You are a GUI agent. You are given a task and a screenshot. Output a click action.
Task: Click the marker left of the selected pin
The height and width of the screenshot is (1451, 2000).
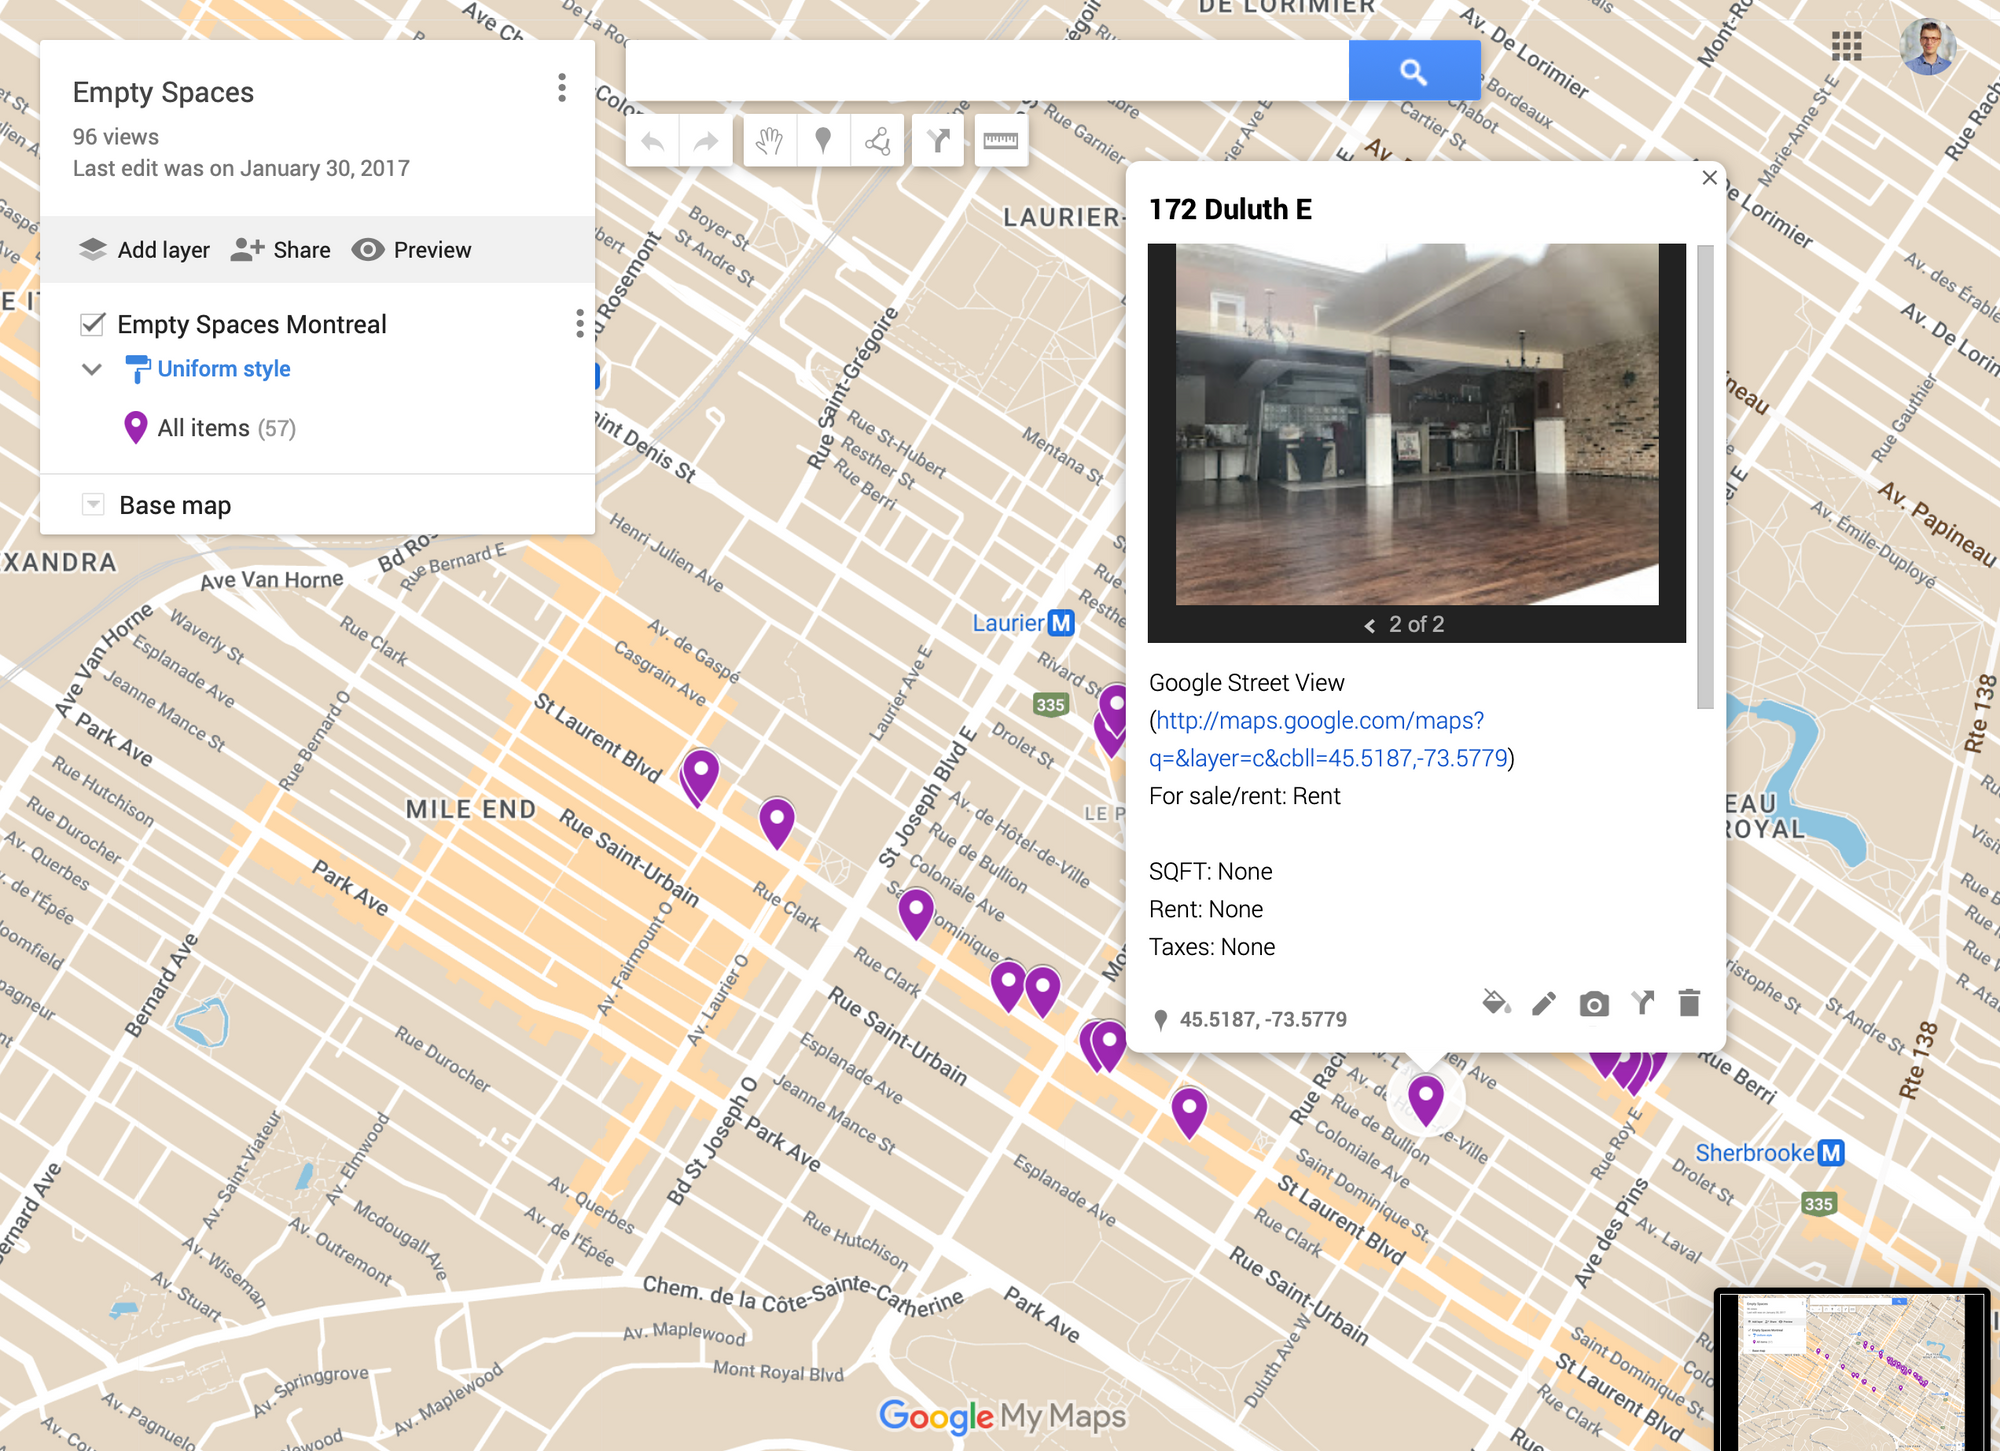pos(1189,1113)
